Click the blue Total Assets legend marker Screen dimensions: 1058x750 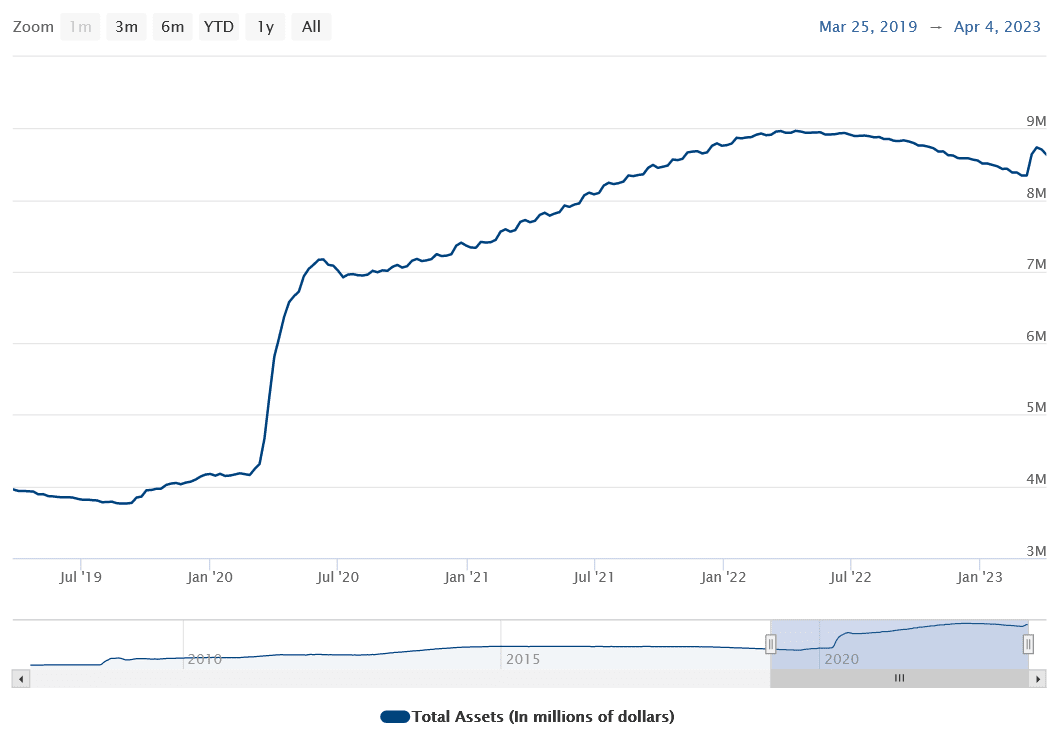[x=395, y=717]
